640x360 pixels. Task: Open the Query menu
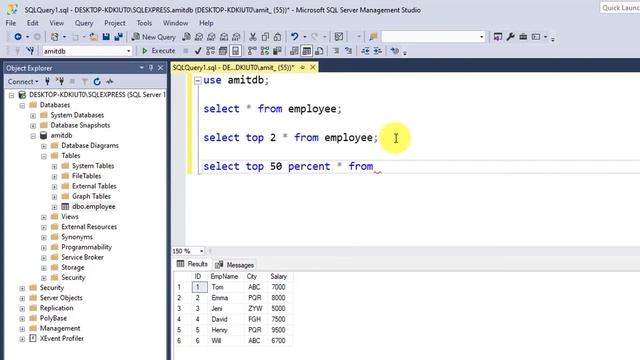click(84, 23)
